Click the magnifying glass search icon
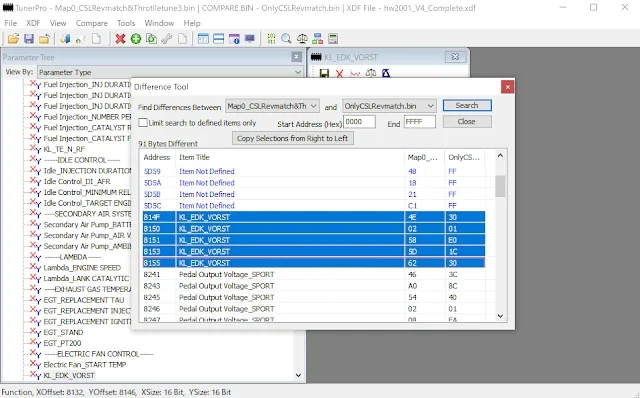Image resolution: width=640 pixels, height=398 pixels. pyautogui.click(x=286, y=39)
